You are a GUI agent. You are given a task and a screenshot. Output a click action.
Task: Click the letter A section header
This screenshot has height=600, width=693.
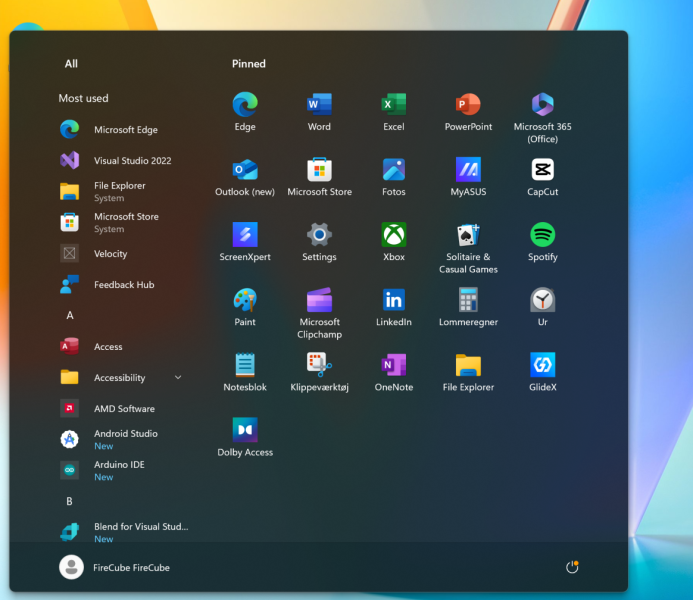click(x=69, y=315)
